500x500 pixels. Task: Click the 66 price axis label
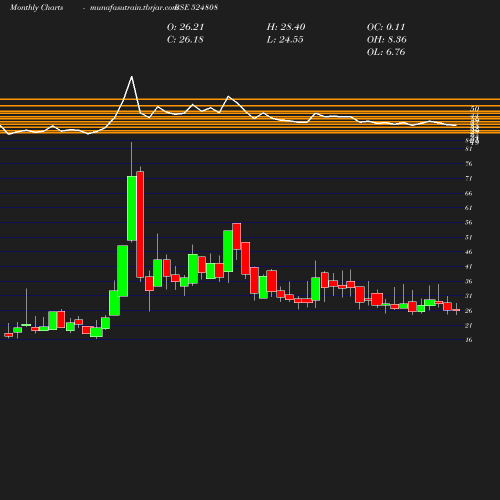[x=469, y=193]
